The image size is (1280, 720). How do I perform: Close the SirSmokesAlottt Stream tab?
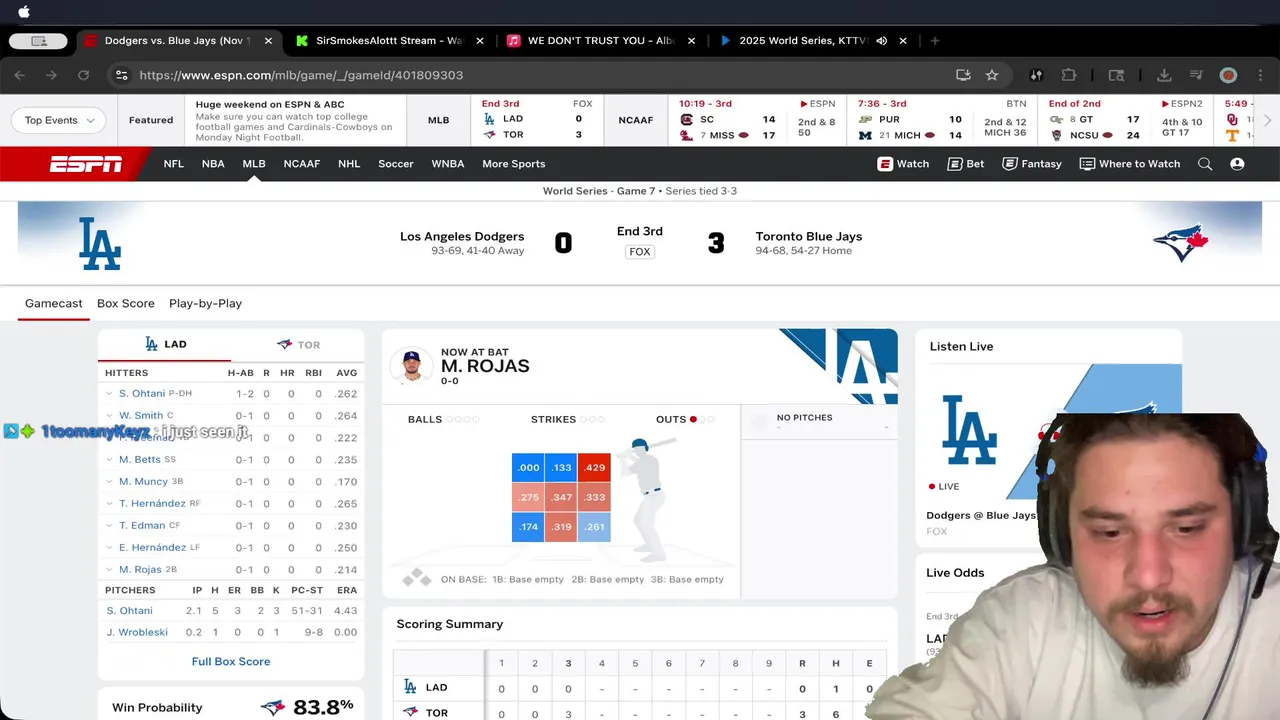click(x=480, y=41)
